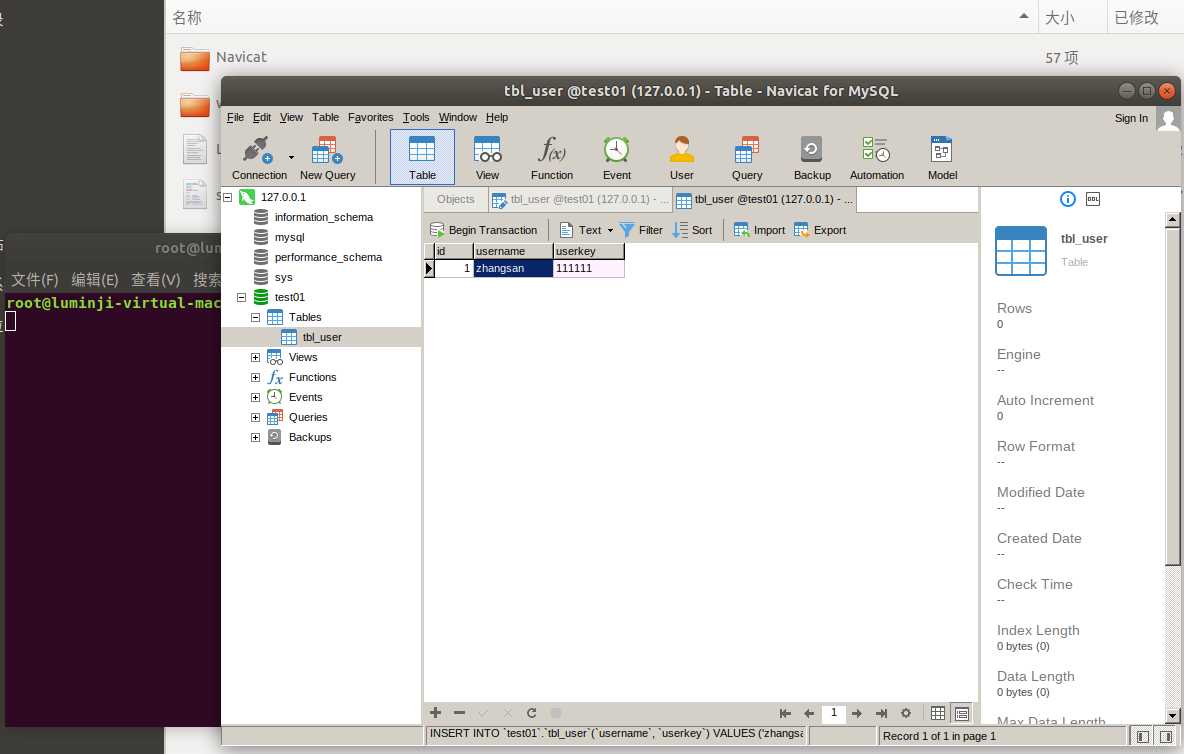Image resolution: width=1184 pixels, height=754 pixels.
Task: Switch to the Objects tab
Action: (x=456, y=199)
